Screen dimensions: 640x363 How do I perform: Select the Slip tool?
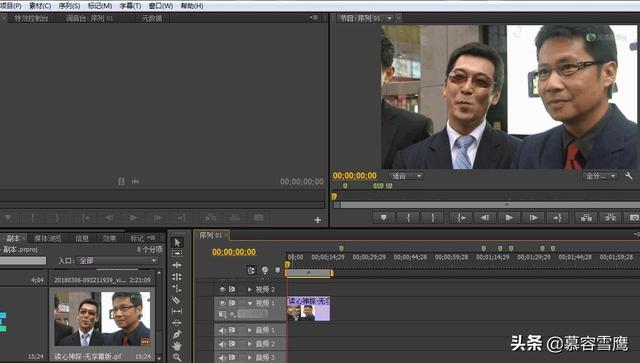pos(177,311)
